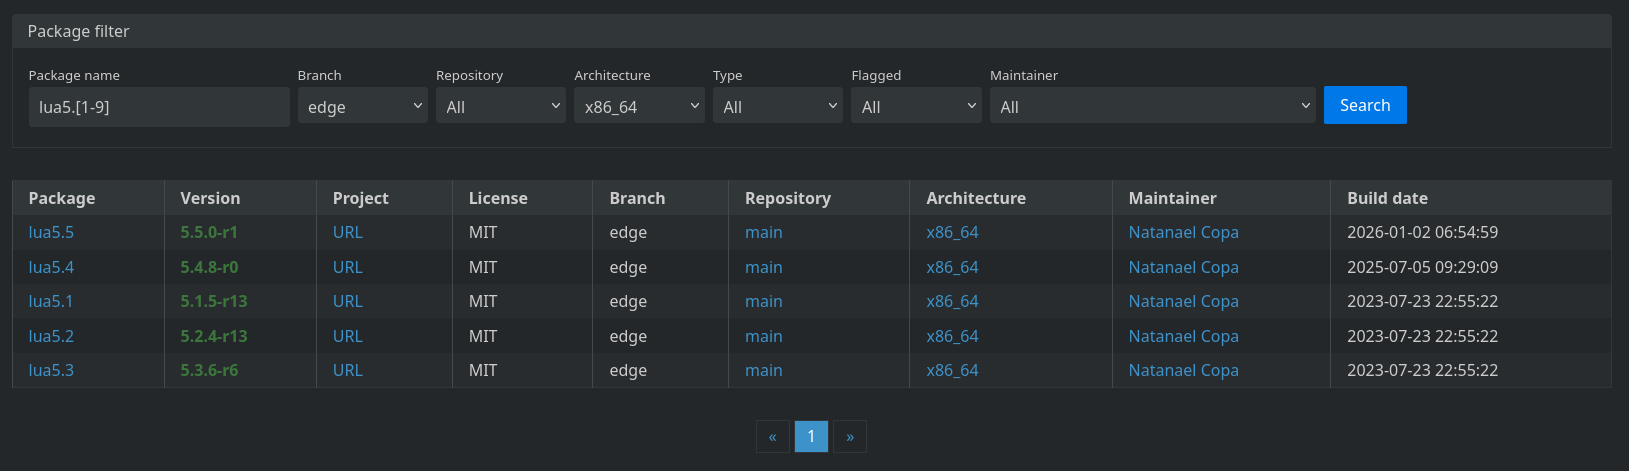The height and width of the screenshot is (471, 1629).
Task: Open Natanael Copa maintainer link for lua5.5
Action: [1183, 232]
